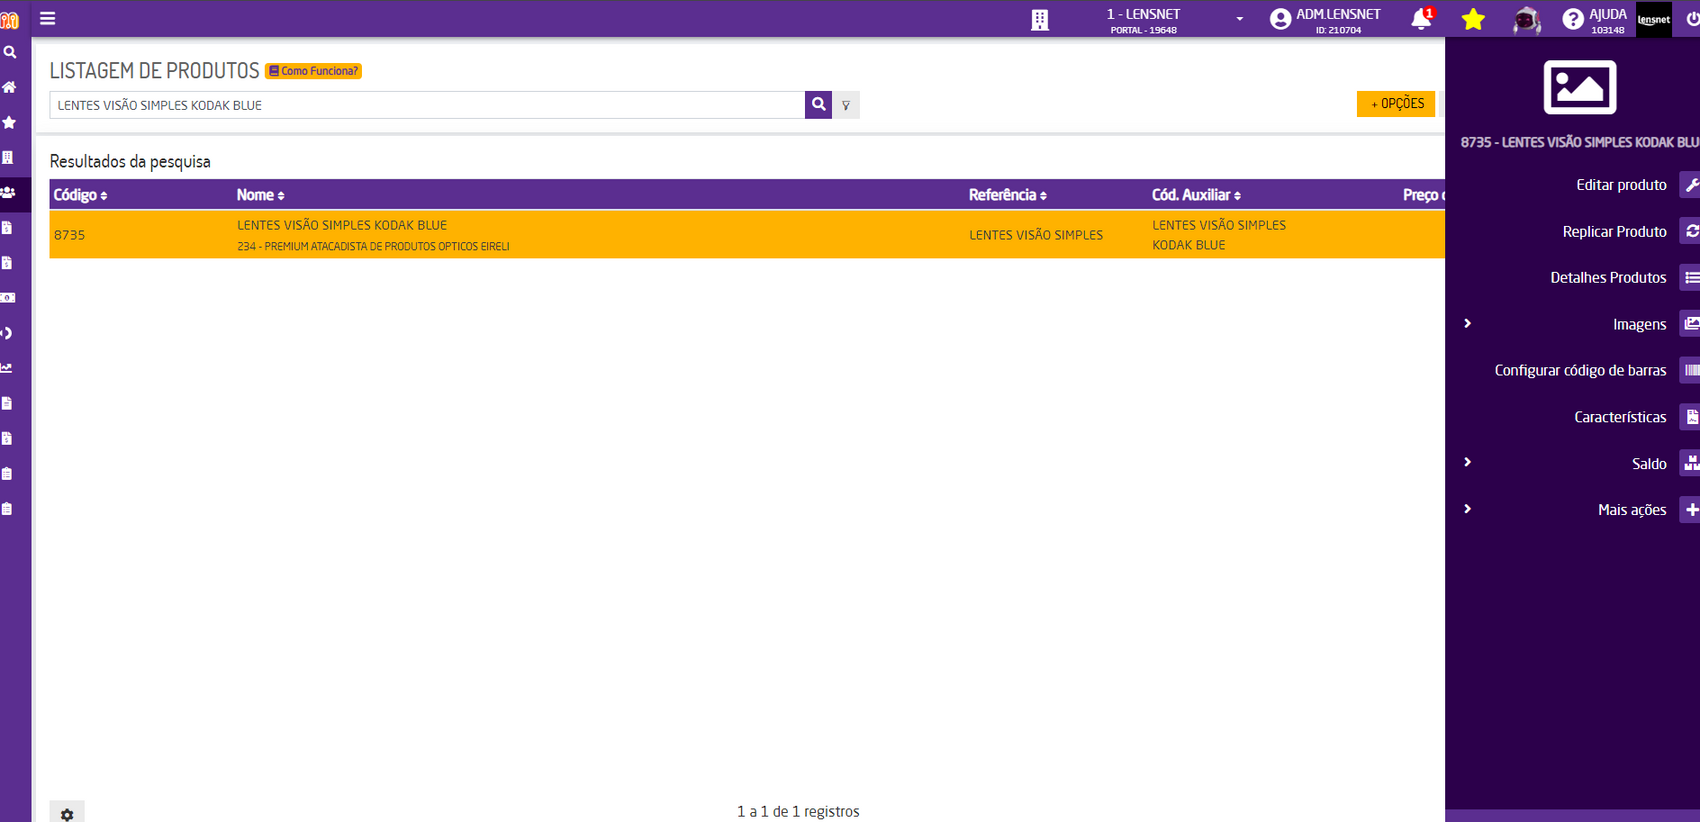Open the robot assistant avatar
This screenshot has height=822, width=1700.
click(x=1526, y=20)
